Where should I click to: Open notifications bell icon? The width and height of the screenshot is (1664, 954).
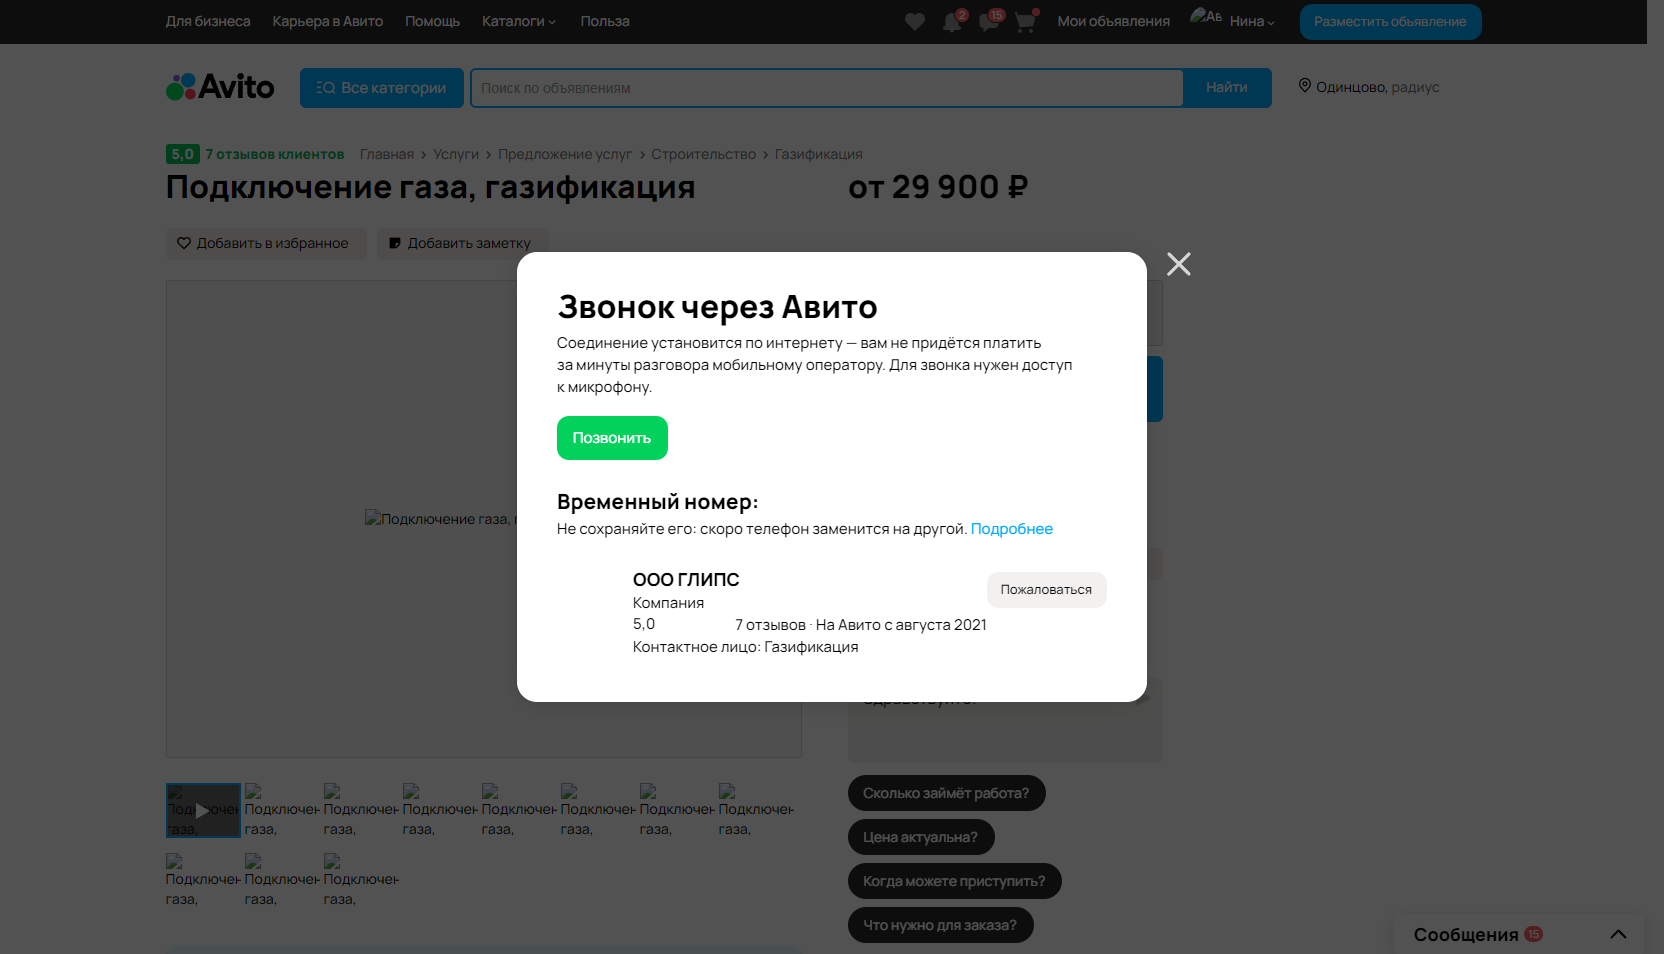(x=952, y=22)
